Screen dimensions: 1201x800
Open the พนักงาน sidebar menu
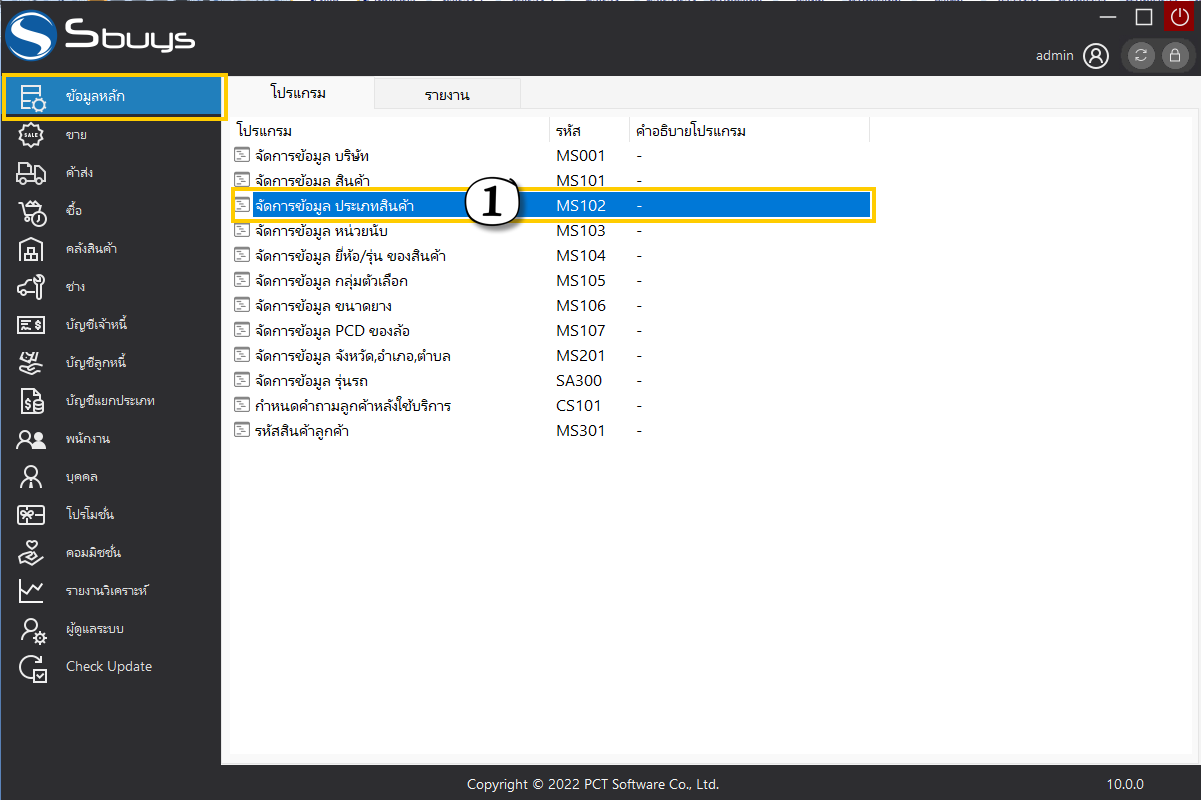coord(87,439)
